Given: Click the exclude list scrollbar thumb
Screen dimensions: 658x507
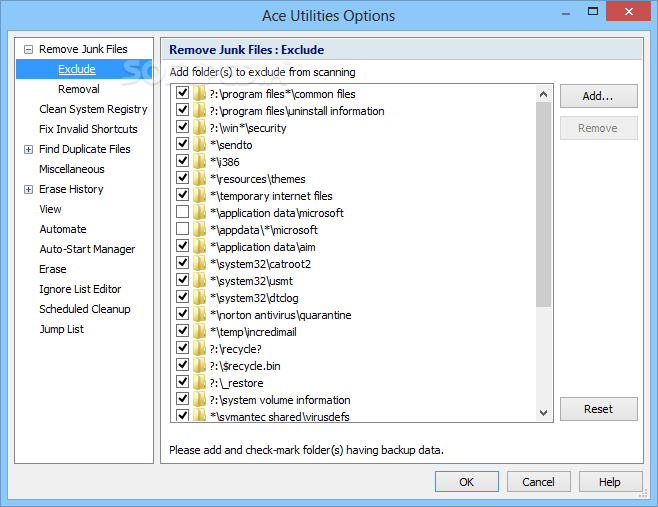Looking at the screenshot, I should [x=543, y=204].
